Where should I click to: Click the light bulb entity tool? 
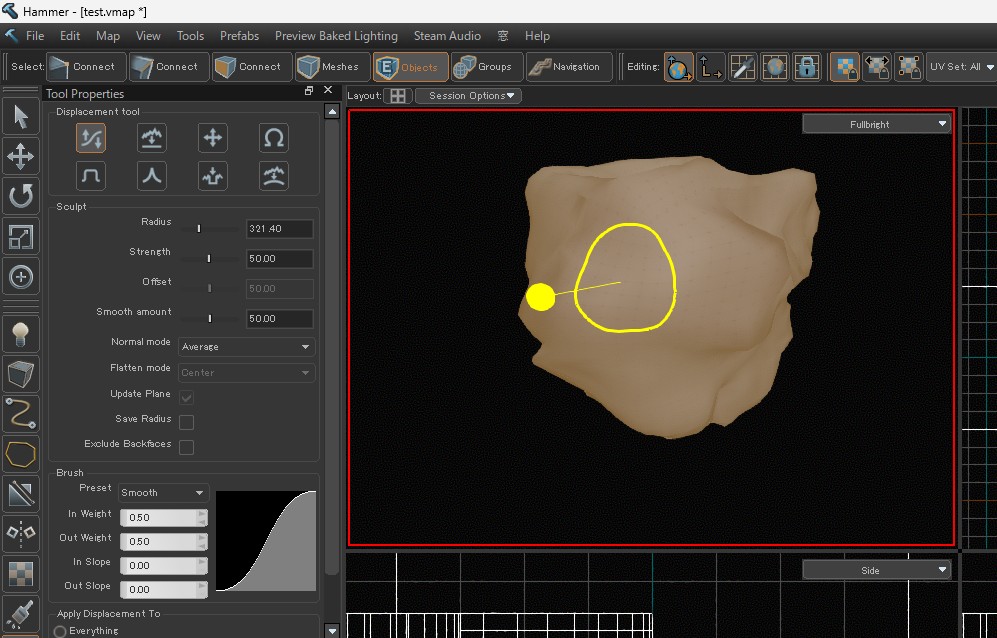(21, 333)
